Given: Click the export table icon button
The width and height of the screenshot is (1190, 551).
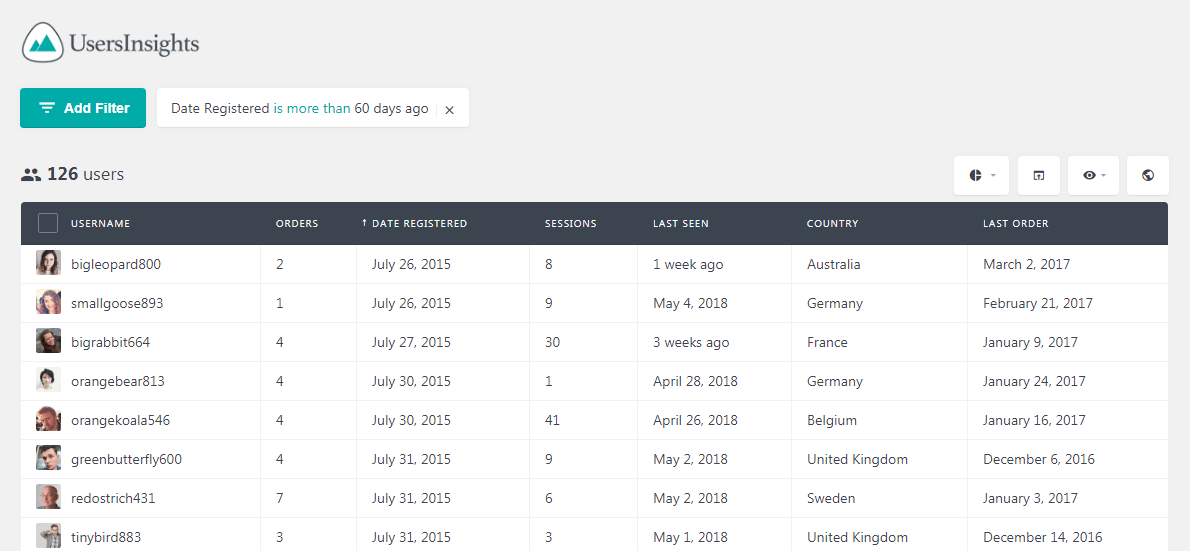Looking at the screenshot, I should pos(1039,175).
